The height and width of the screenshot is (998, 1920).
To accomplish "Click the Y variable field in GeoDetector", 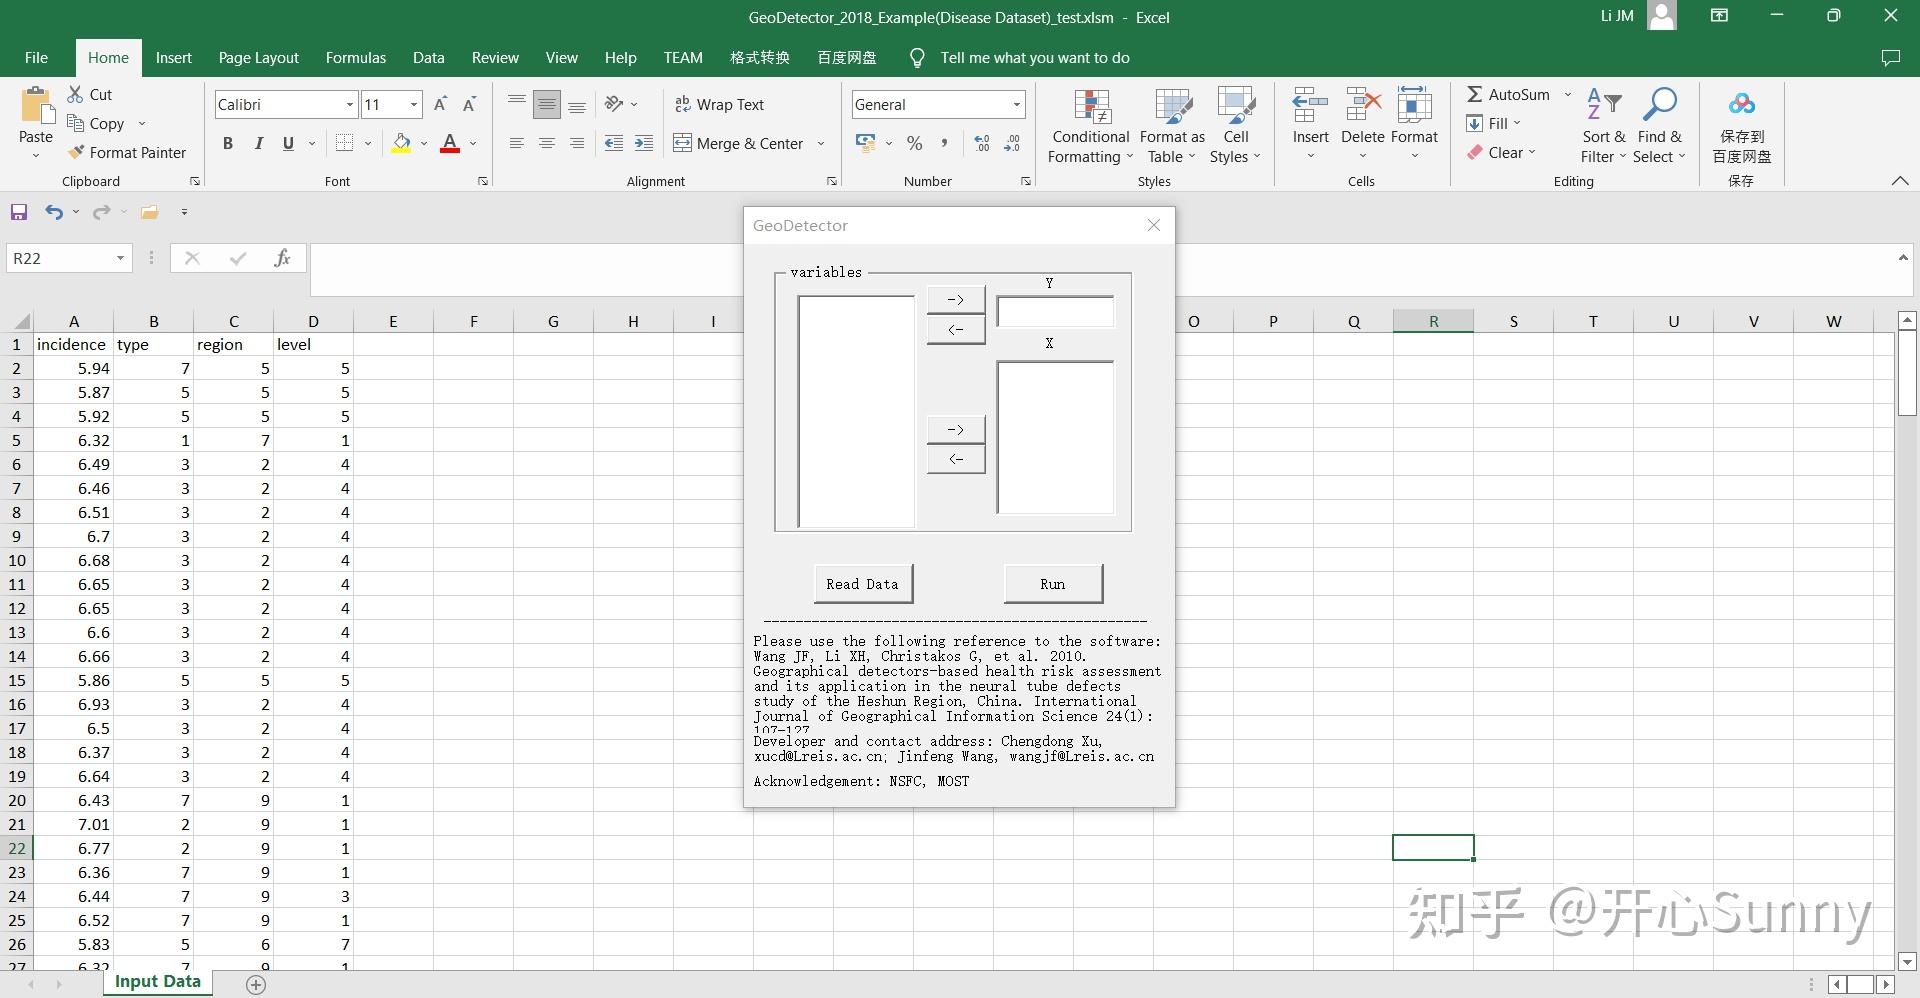I will pos(1055,312).
